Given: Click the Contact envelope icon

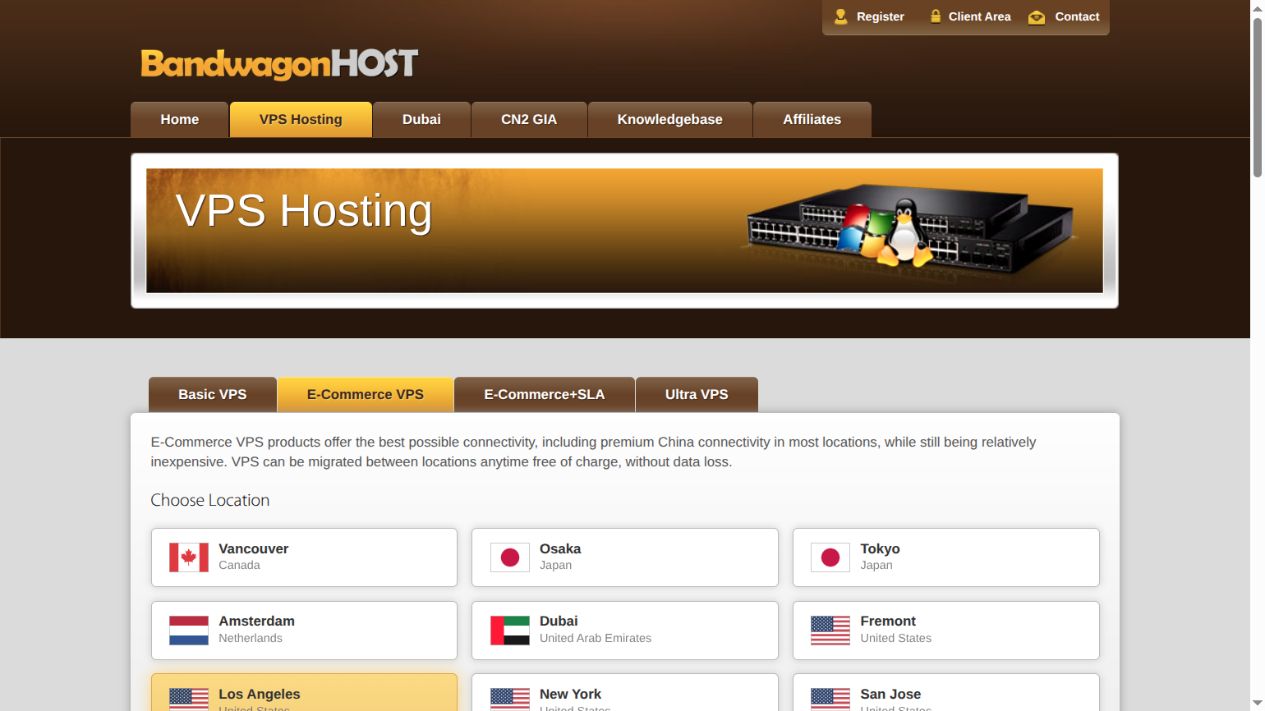Looking at the screenshot, I should click(x=1037, y=17).
